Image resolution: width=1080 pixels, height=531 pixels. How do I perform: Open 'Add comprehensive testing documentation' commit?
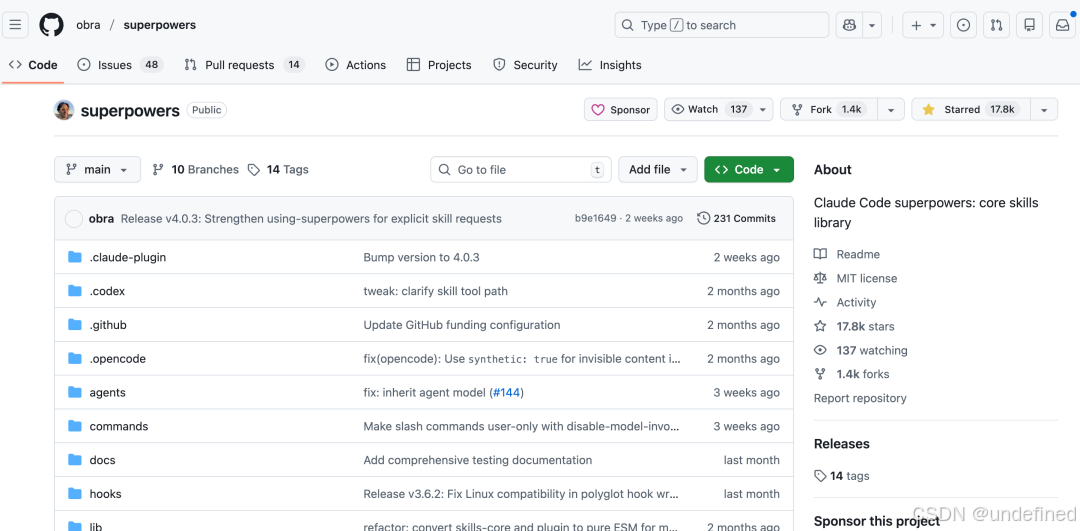[x=477, y=459]
